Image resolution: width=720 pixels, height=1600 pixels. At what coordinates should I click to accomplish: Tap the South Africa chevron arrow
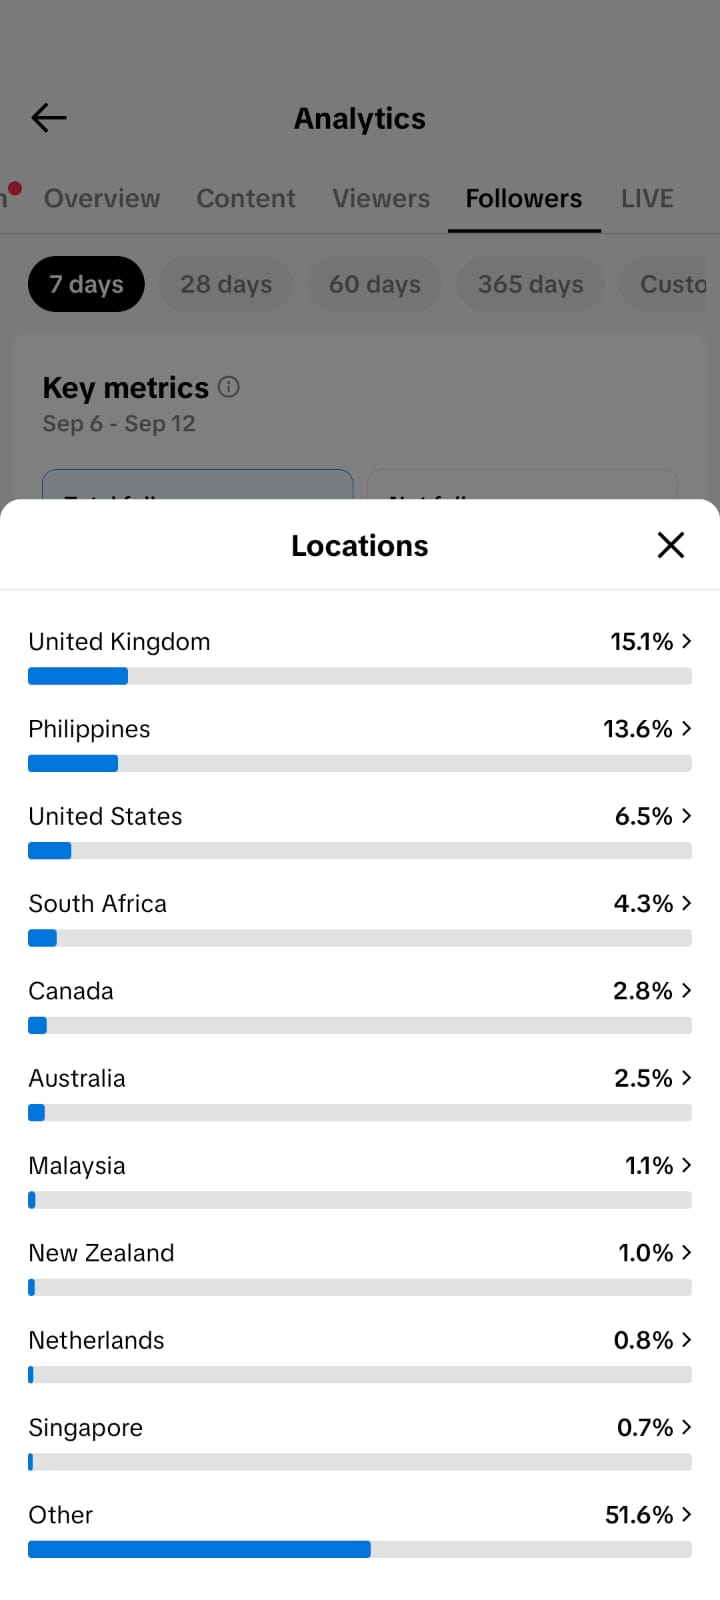click(686, 903)
